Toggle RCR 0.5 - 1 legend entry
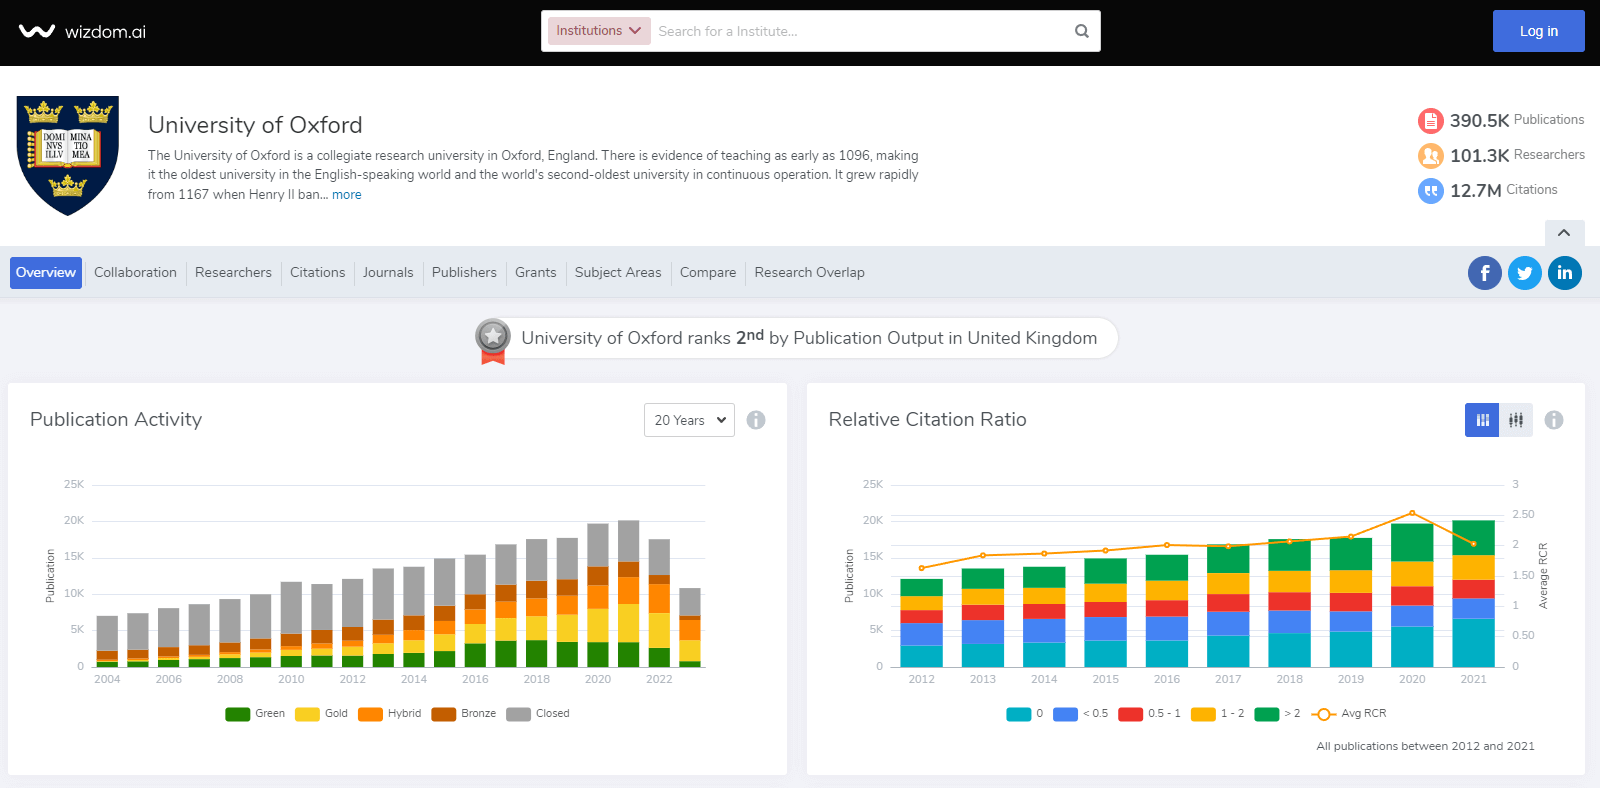The height and width of the screenshot is (788, 1600). 1149,714
